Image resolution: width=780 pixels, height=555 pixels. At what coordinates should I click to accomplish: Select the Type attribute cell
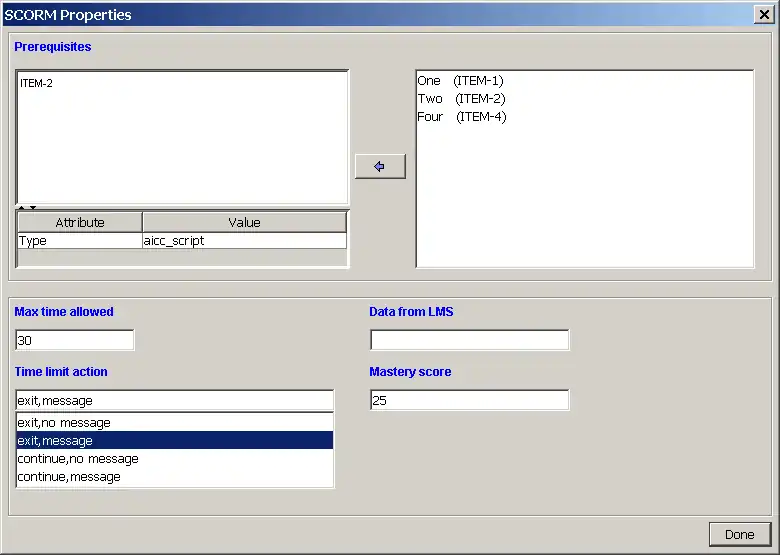click(x=80, y=241)
